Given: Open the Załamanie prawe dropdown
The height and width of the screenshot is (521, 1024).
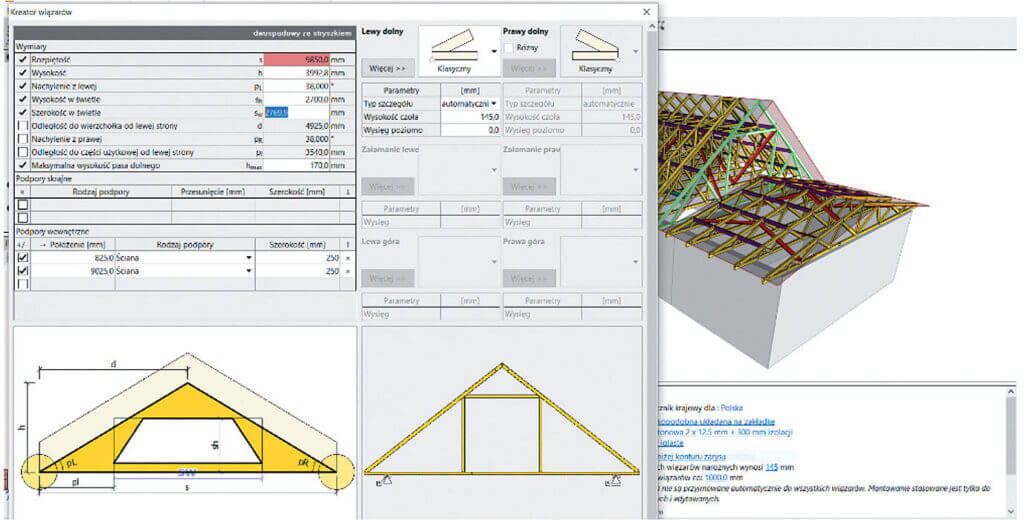Looking at the screenshot, I should (x=635, y=170).
